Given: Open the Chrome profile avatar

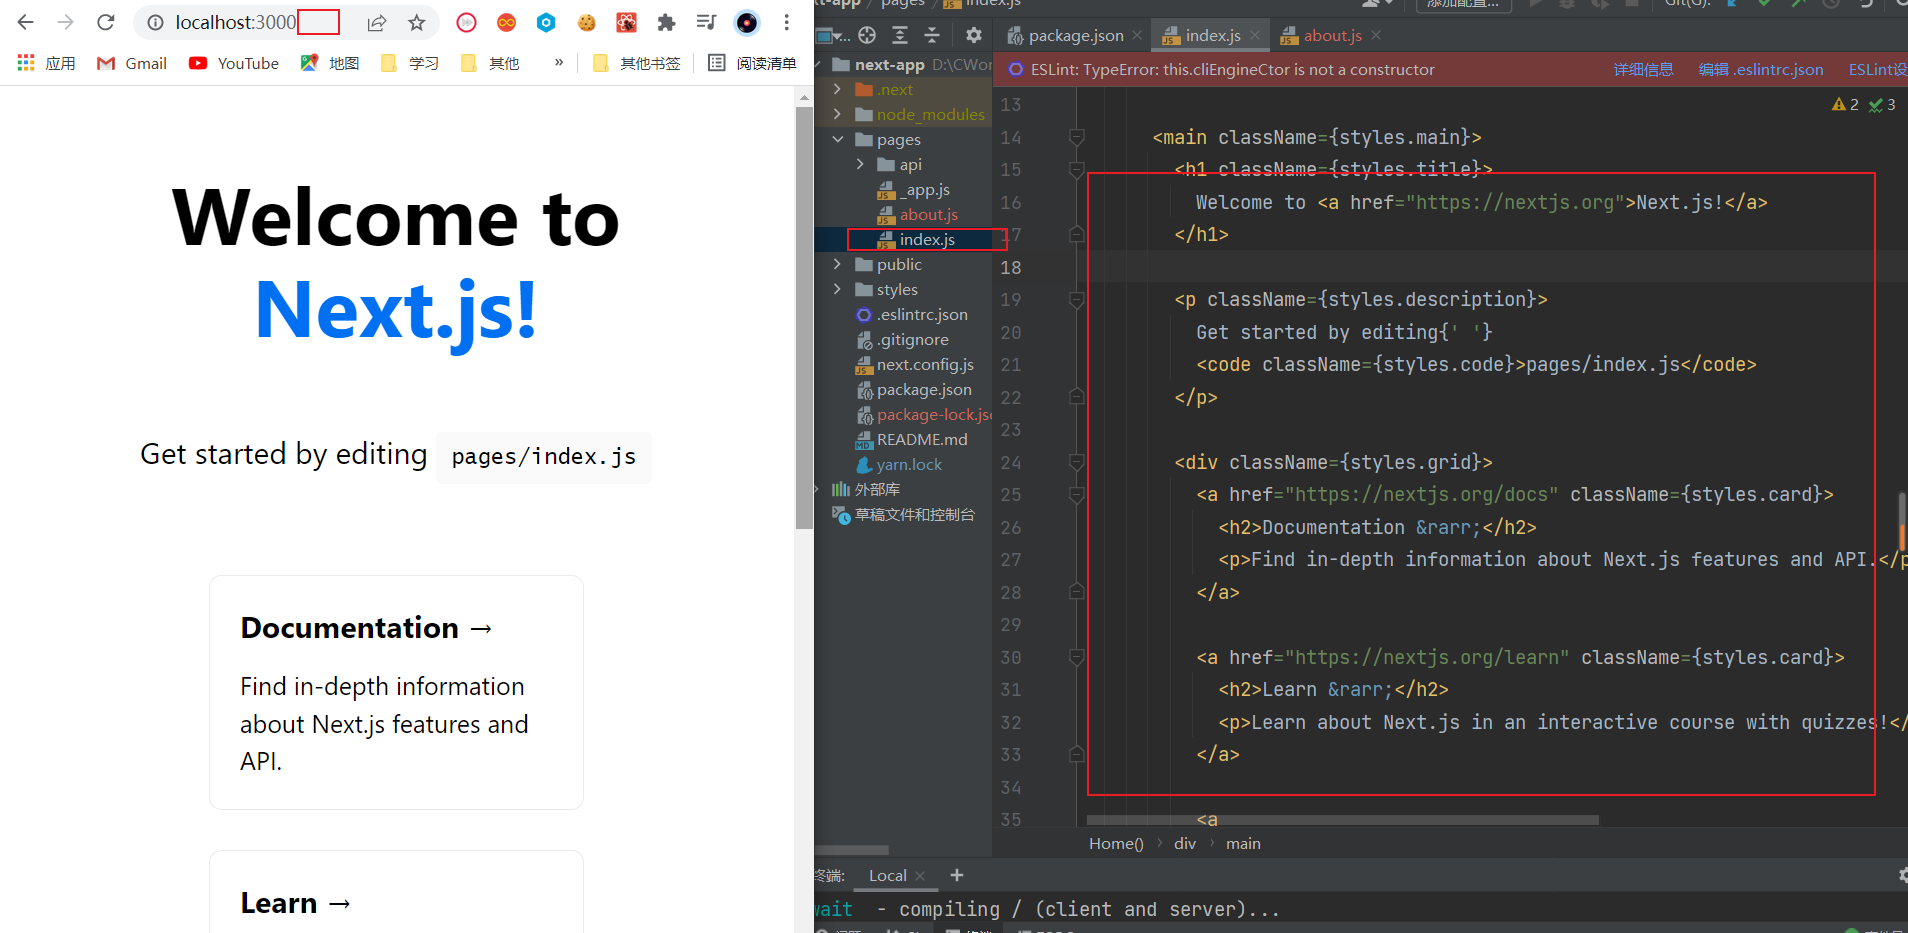Looking at the screenshot, I should click(747, 22).
